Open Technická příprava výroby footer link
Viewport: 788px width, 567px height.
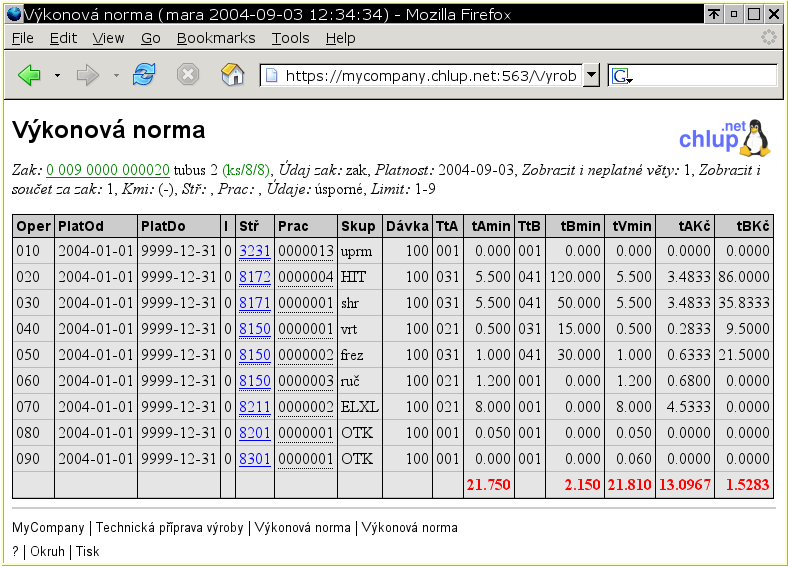point(169,528)
